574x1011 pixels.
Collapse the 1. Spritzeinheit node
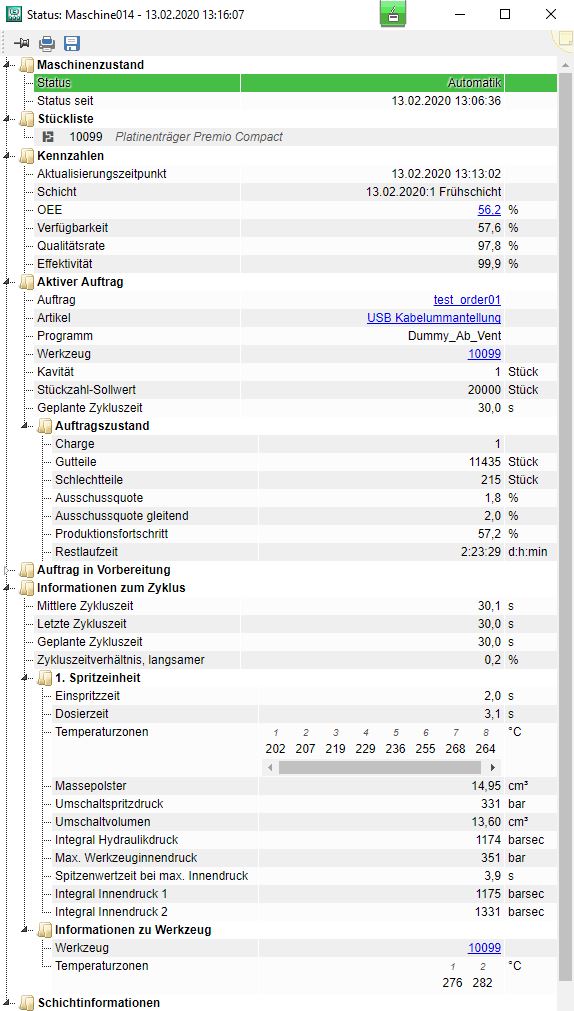26,678
